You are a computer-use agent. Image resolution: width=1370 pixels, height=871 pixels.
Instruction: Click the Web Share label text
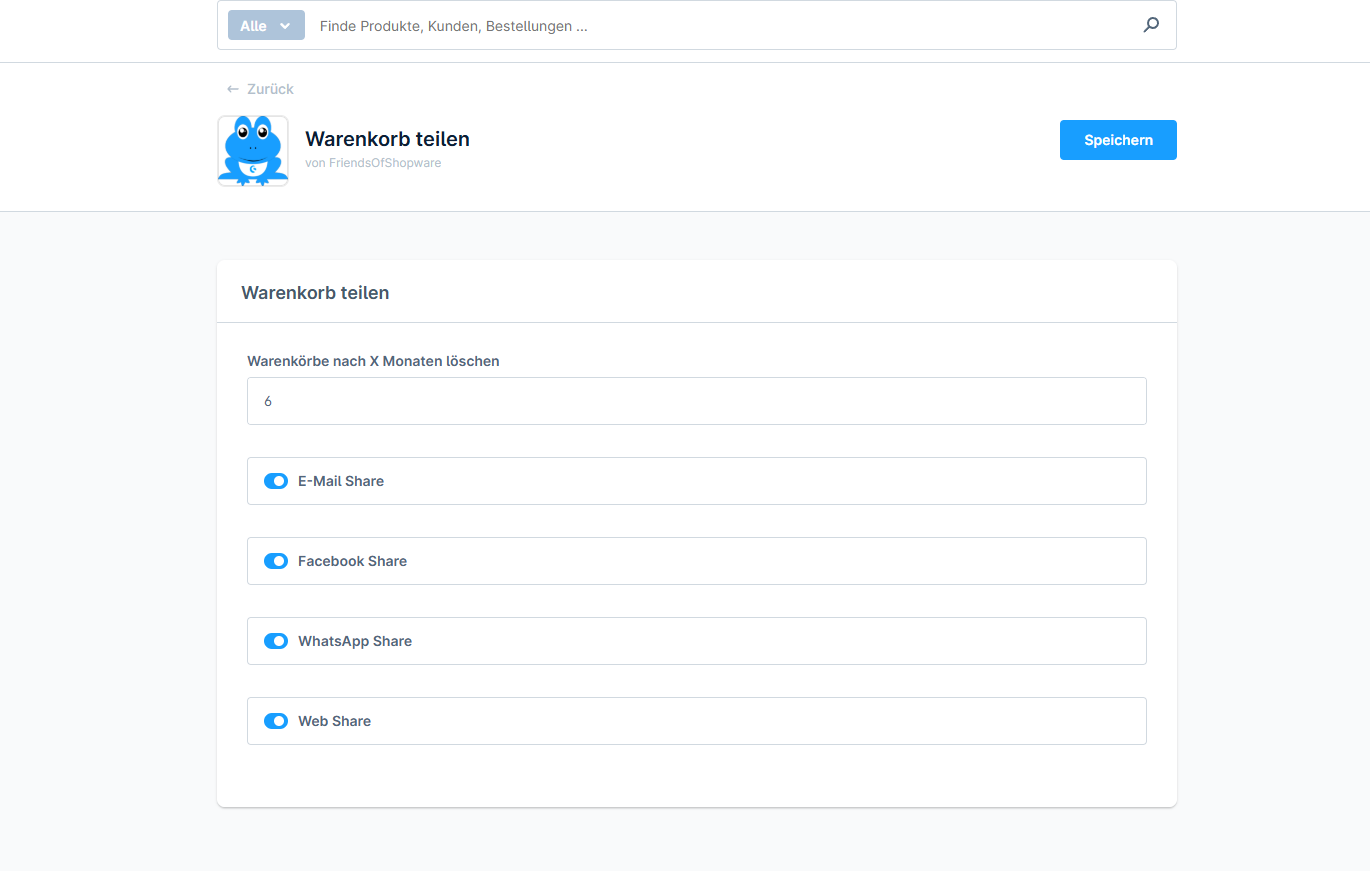coord(334,721)
